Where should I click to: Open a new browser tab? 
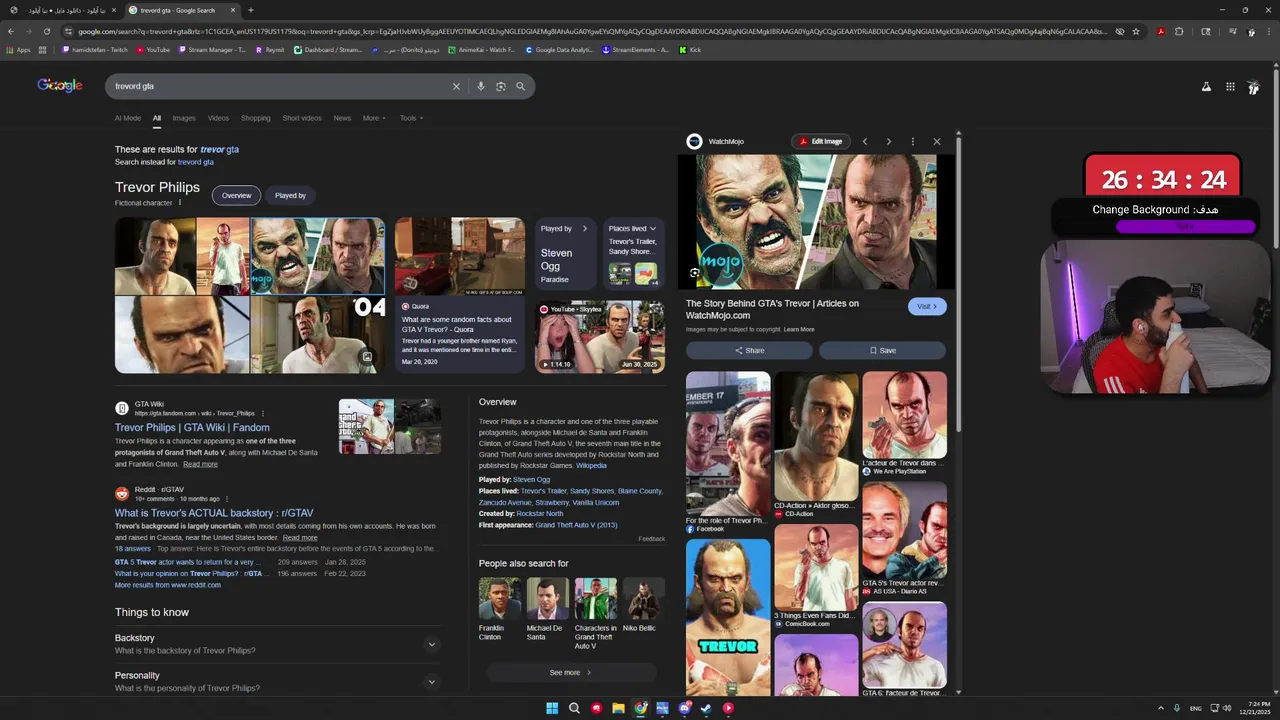tap(250, 10)
